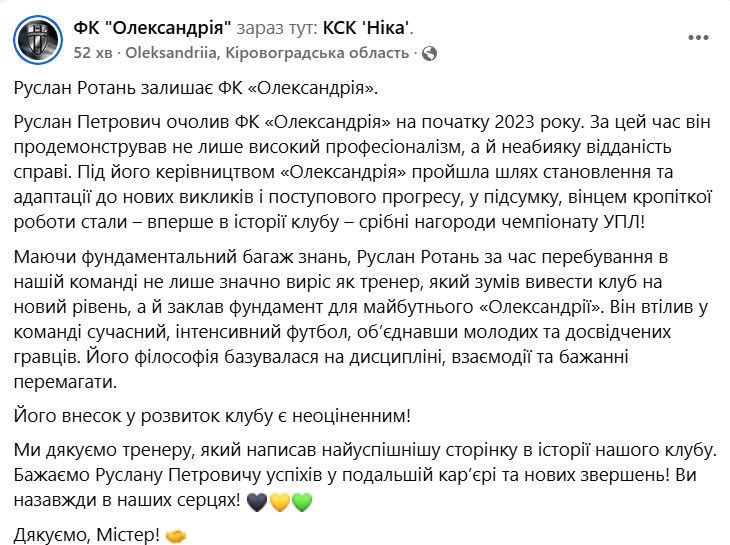Click the headline "Руслан Ротань залишає ФК «Олександрія»."

pos(197,89)
